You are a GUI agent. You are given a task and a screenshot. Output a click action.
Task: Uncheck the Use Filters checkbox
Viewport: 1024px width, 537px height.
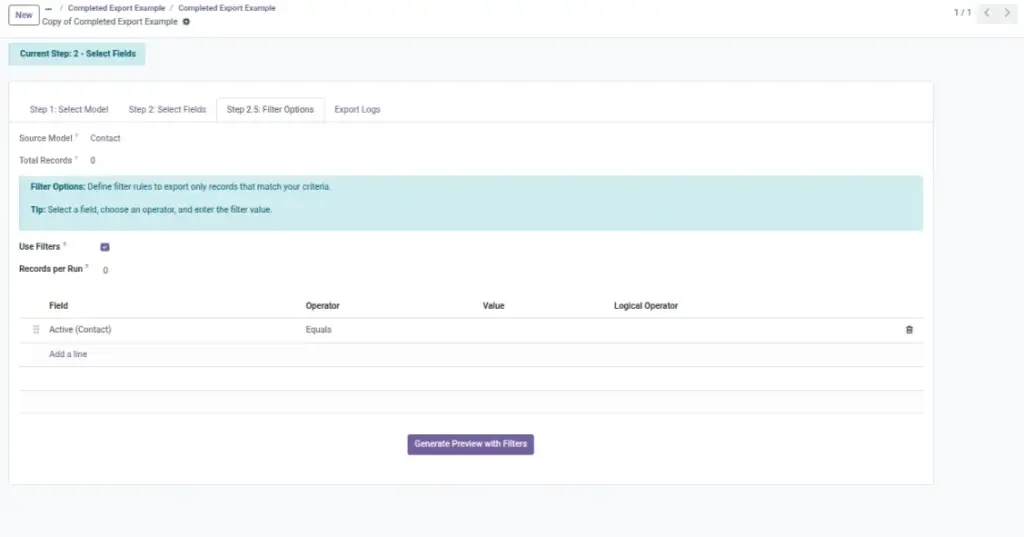[104, 247]
